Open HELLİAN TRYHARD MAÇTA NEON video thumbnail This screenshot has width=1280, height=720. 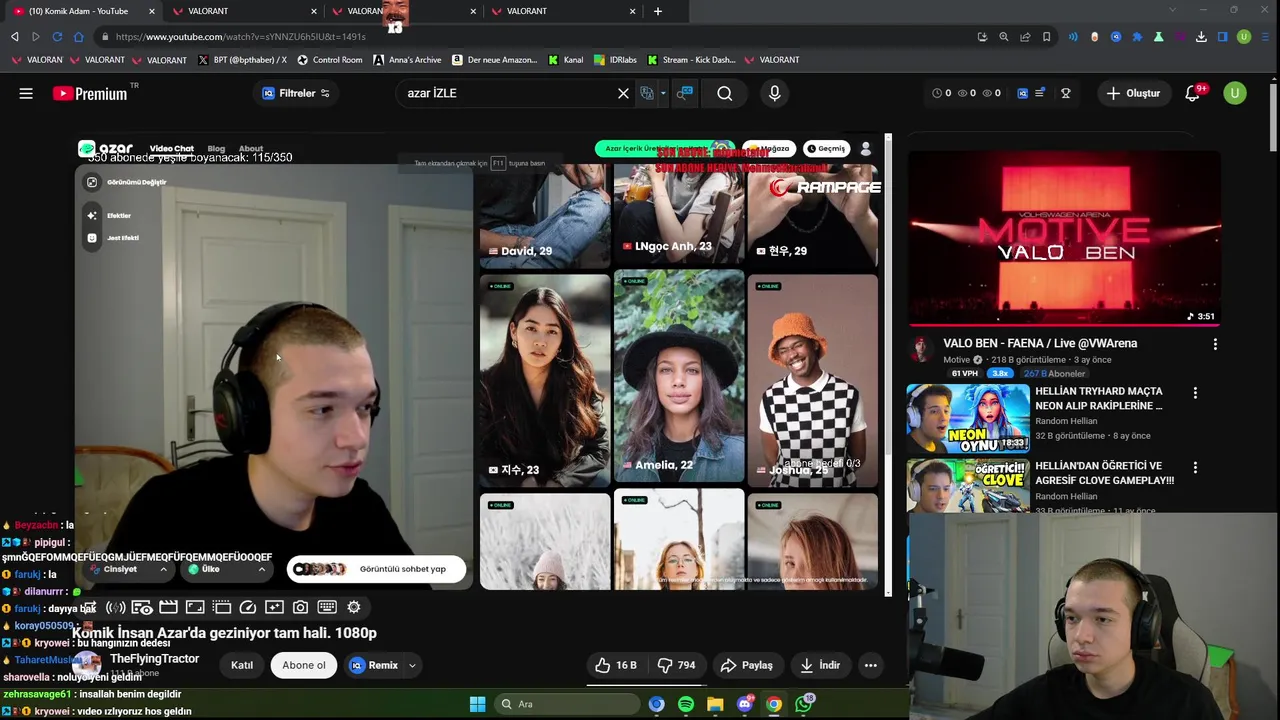968,418
